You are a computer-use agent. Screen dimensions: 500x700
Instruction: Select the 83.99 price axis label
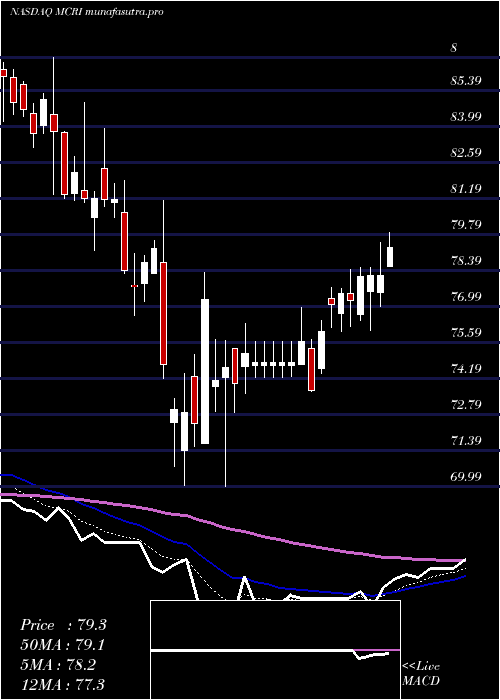coord(466,117)
